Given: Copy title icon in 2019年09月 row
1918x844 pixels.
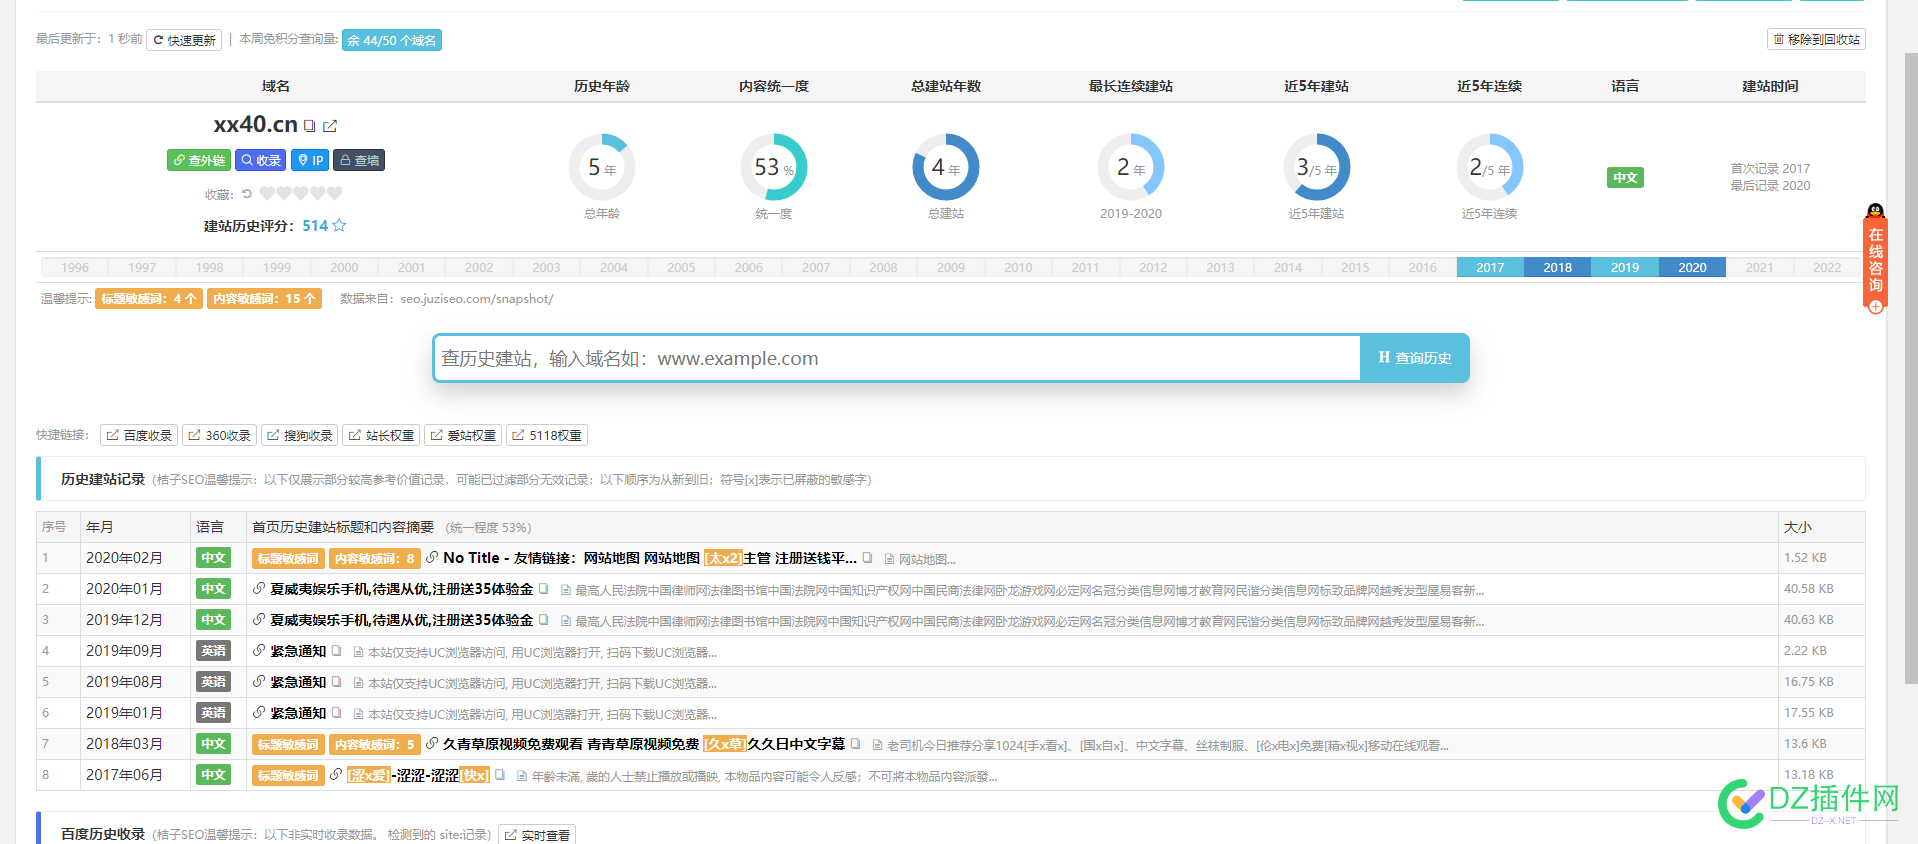Looking at the screenshot, I should click(336, 651).
